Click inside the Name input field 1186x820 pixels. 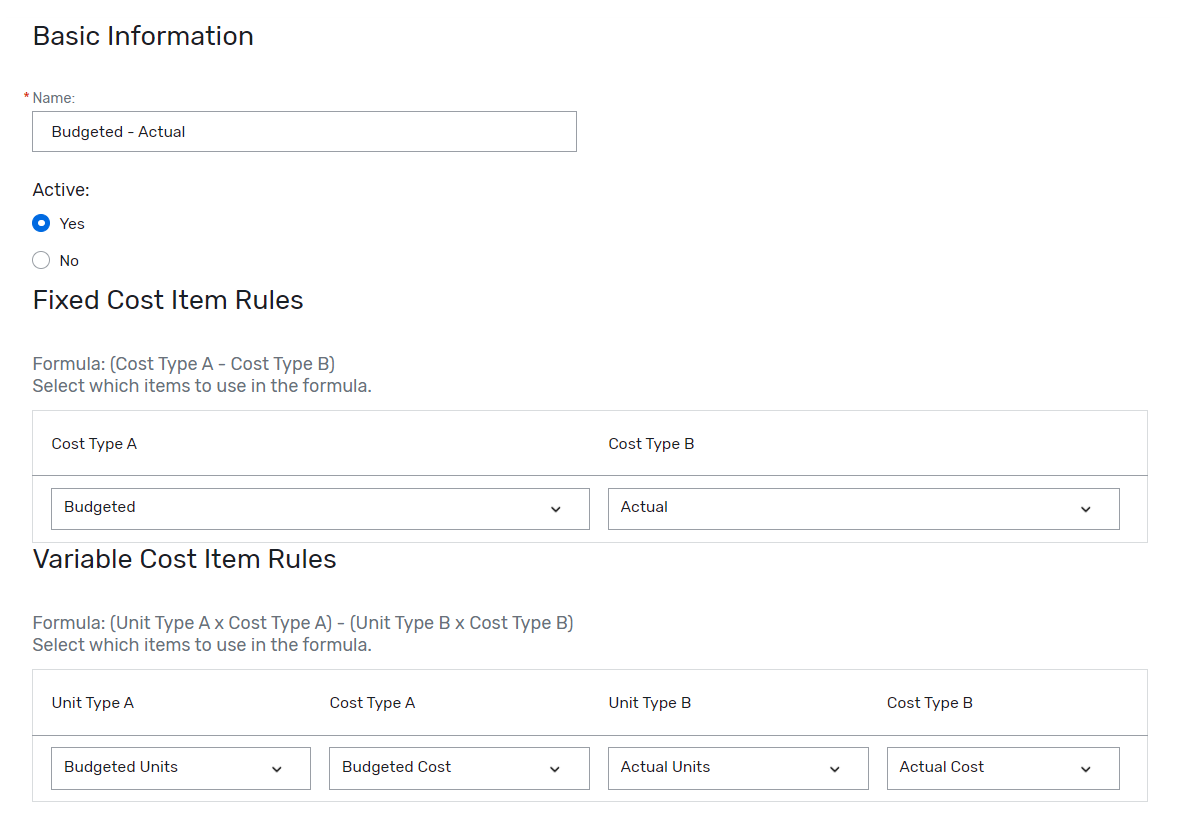click(304, 131)
